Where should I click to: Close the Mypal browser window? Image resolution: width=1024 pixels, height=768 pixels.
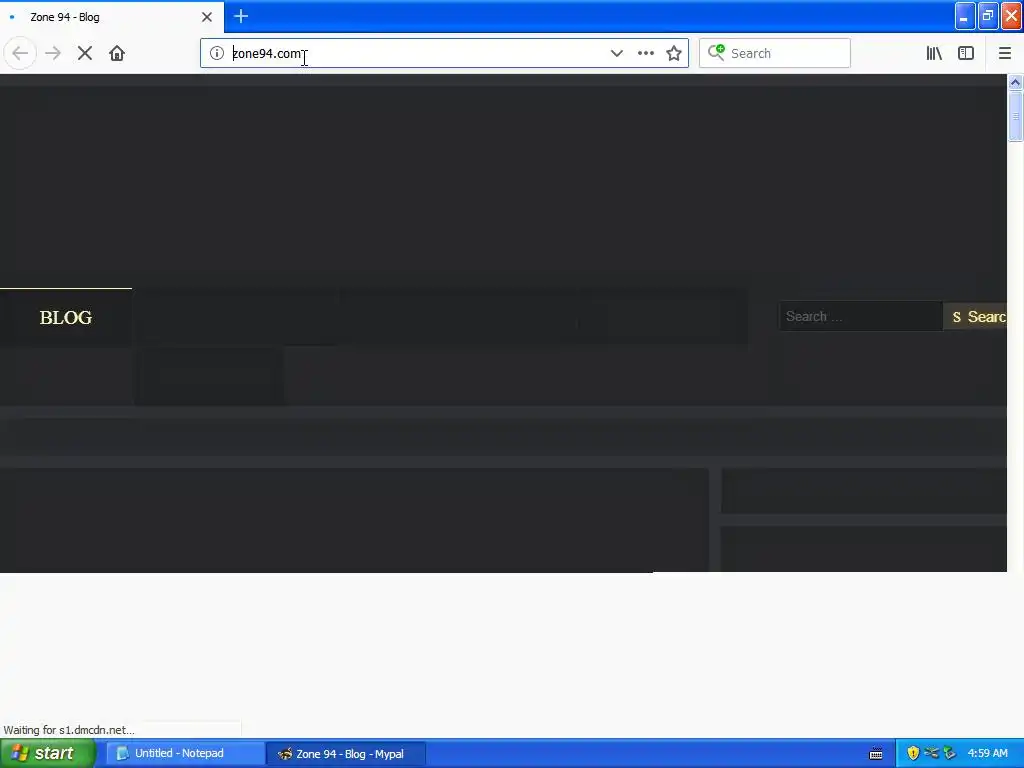click(x=1012, y=16)
